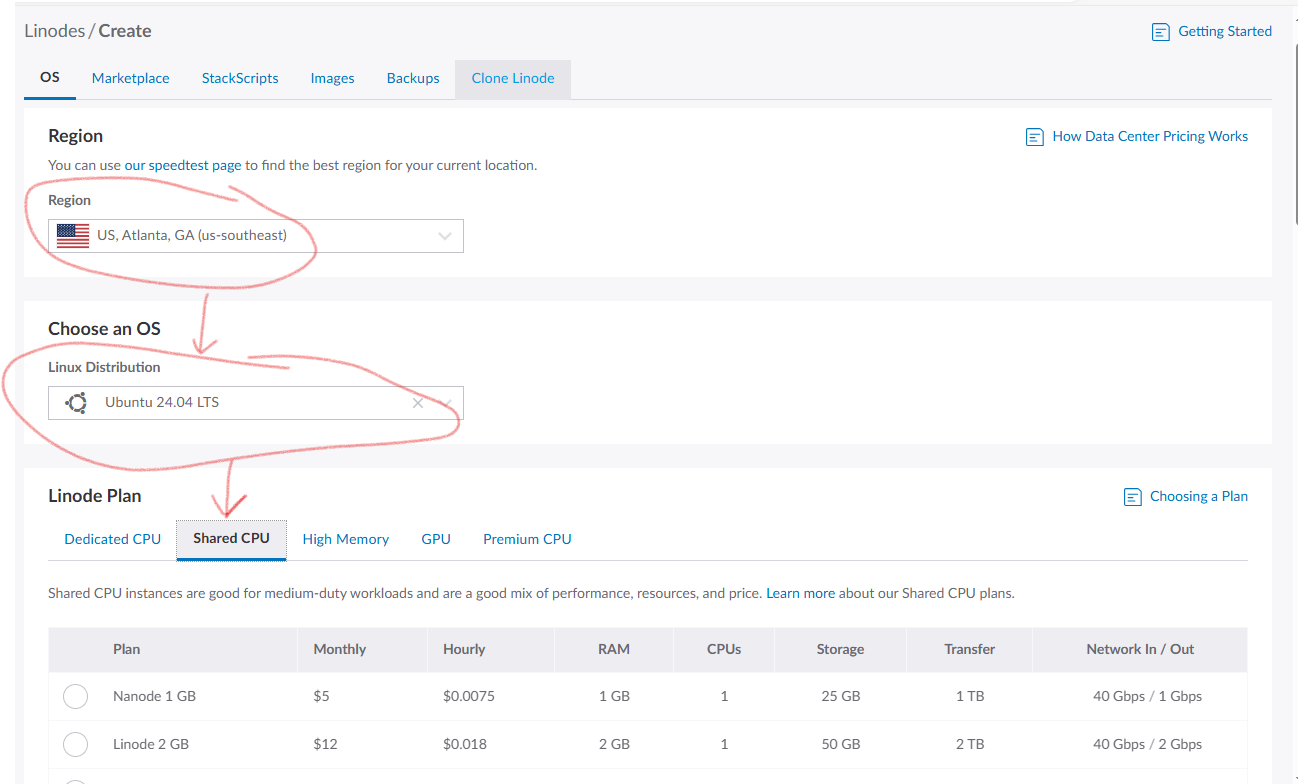The image size is (1298, 784).
Task: Click the Transfer column header
Action: (970, 650)
